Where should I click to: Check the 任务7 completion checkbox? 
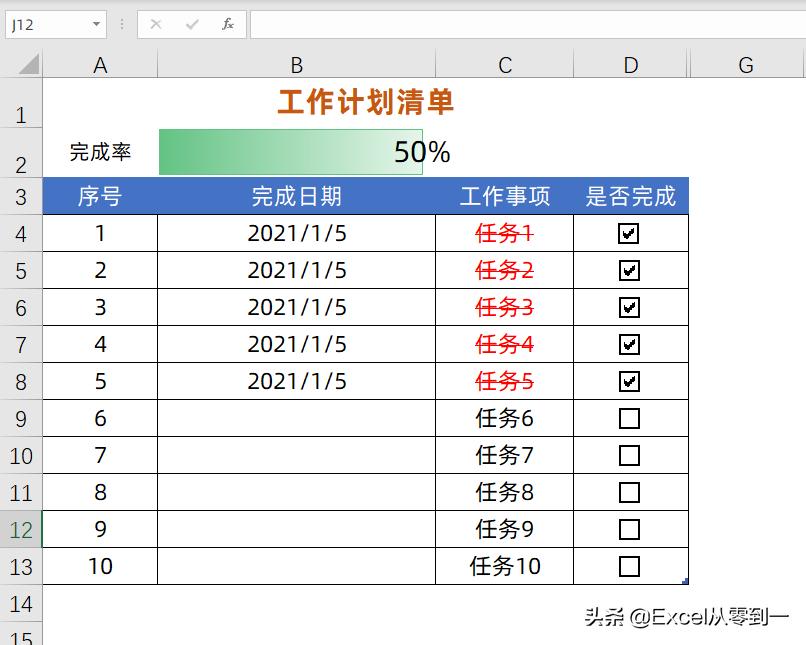[630, 455]
